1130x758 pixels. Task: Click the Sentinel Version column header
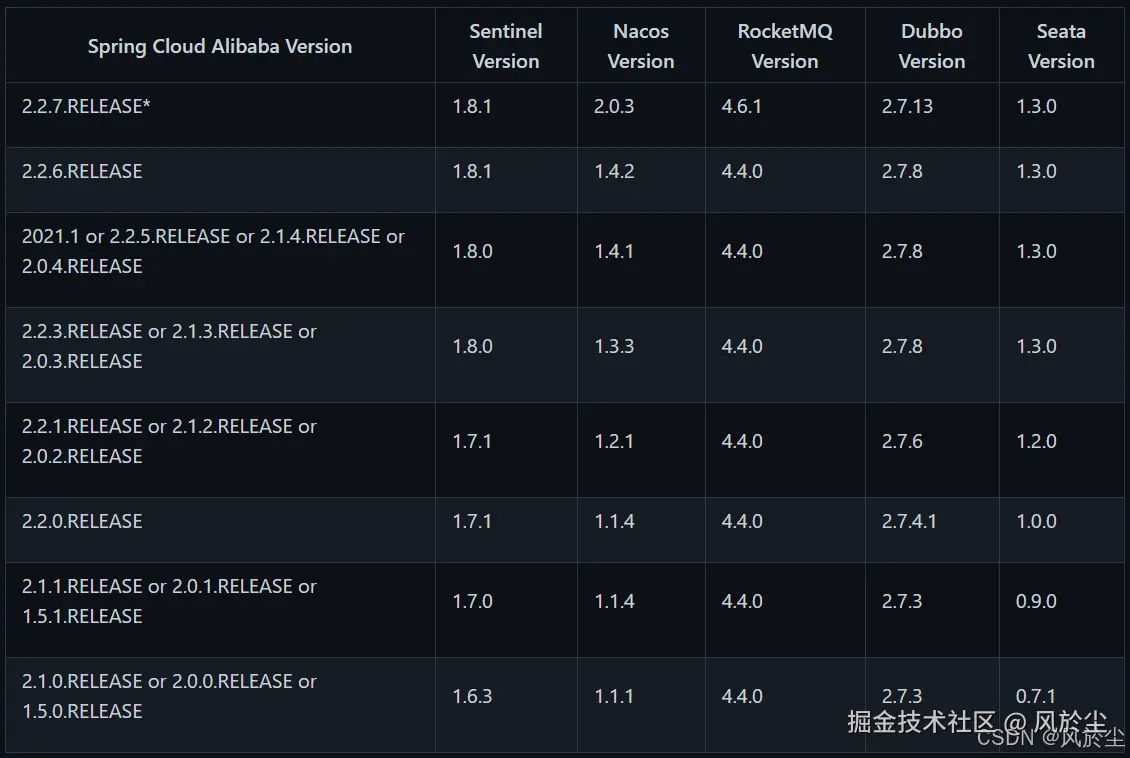point(506,46)
